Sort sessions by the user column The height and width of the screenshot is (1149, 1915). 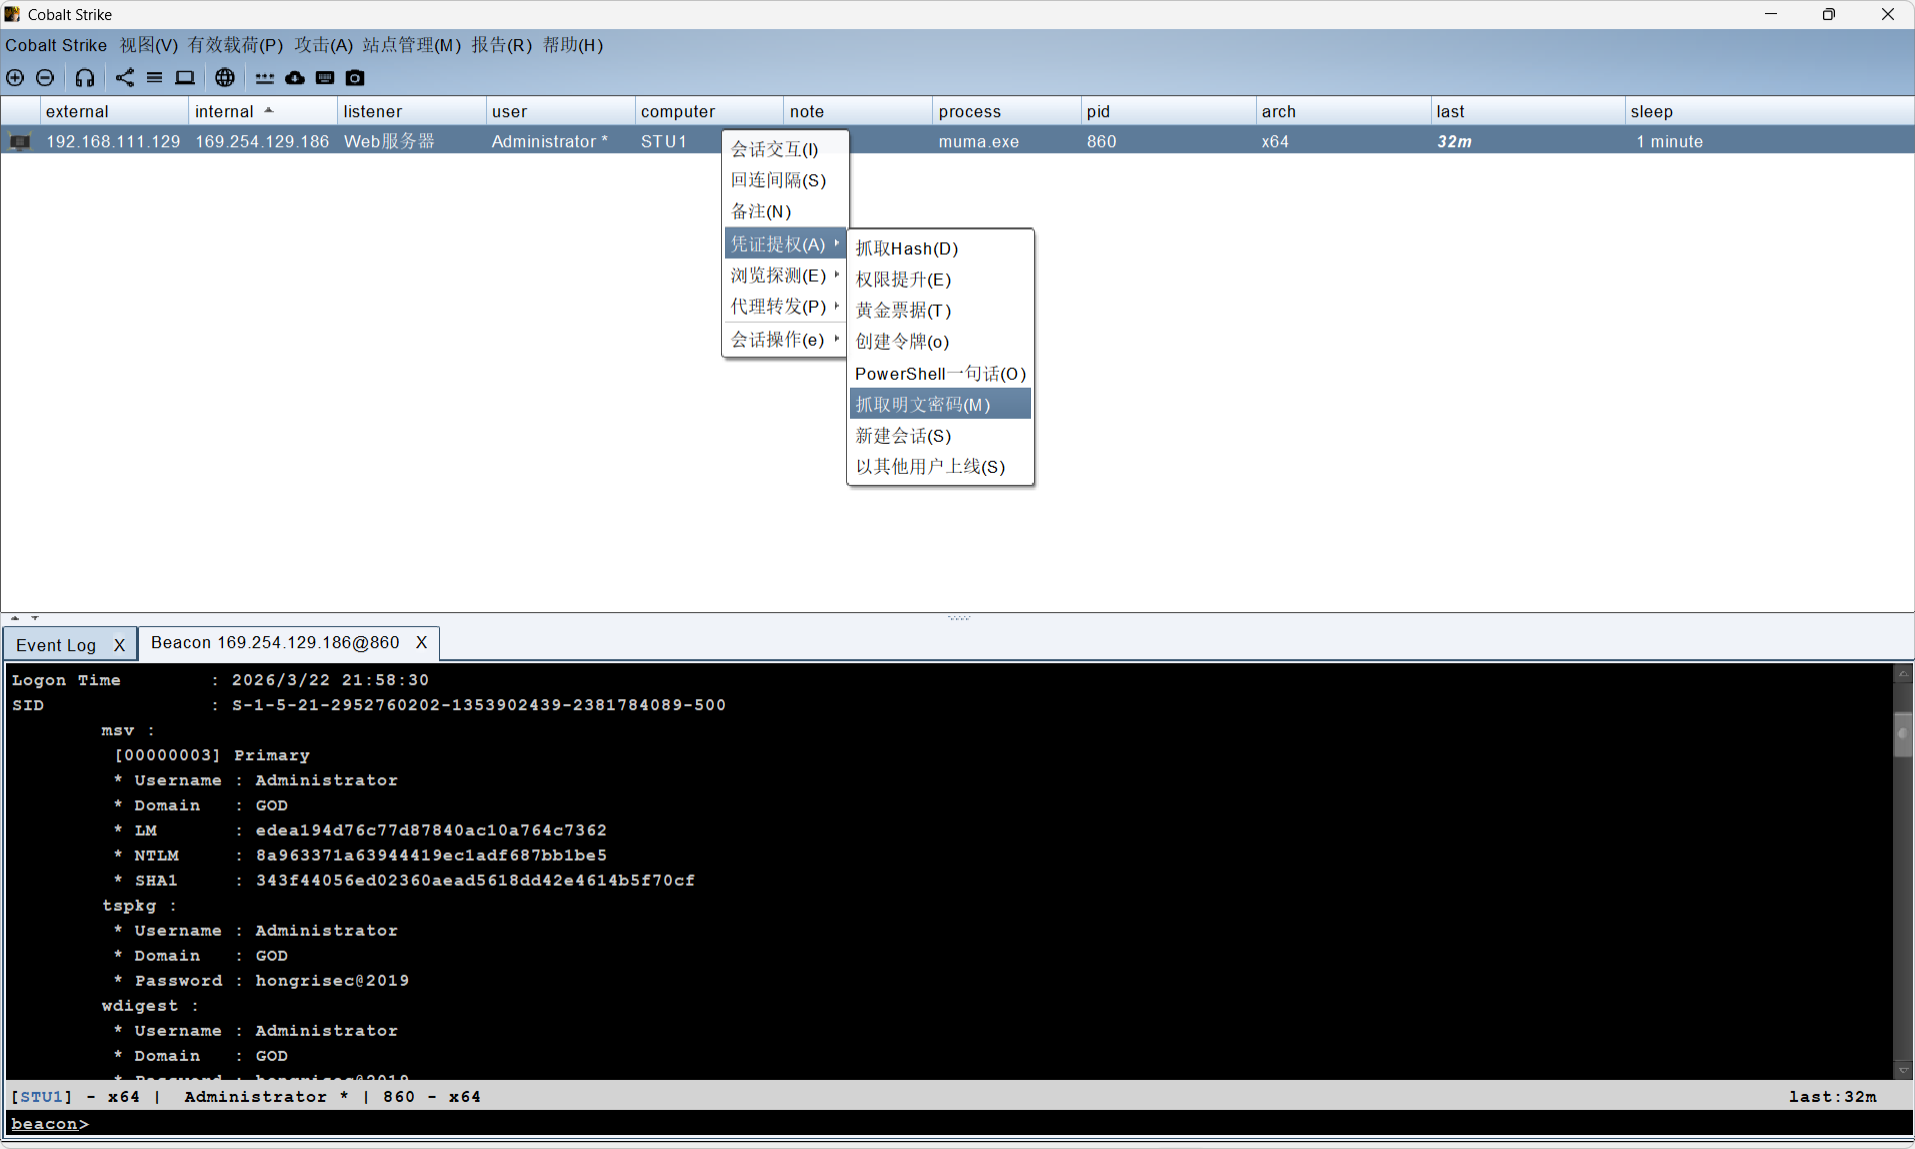click(560, 111)
